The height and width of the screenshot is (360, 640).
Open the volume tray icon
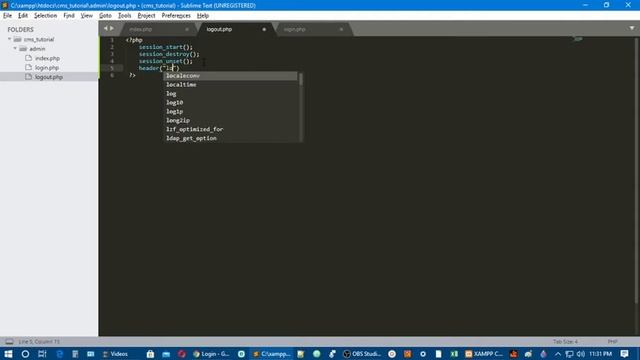[x=580, y=354]
